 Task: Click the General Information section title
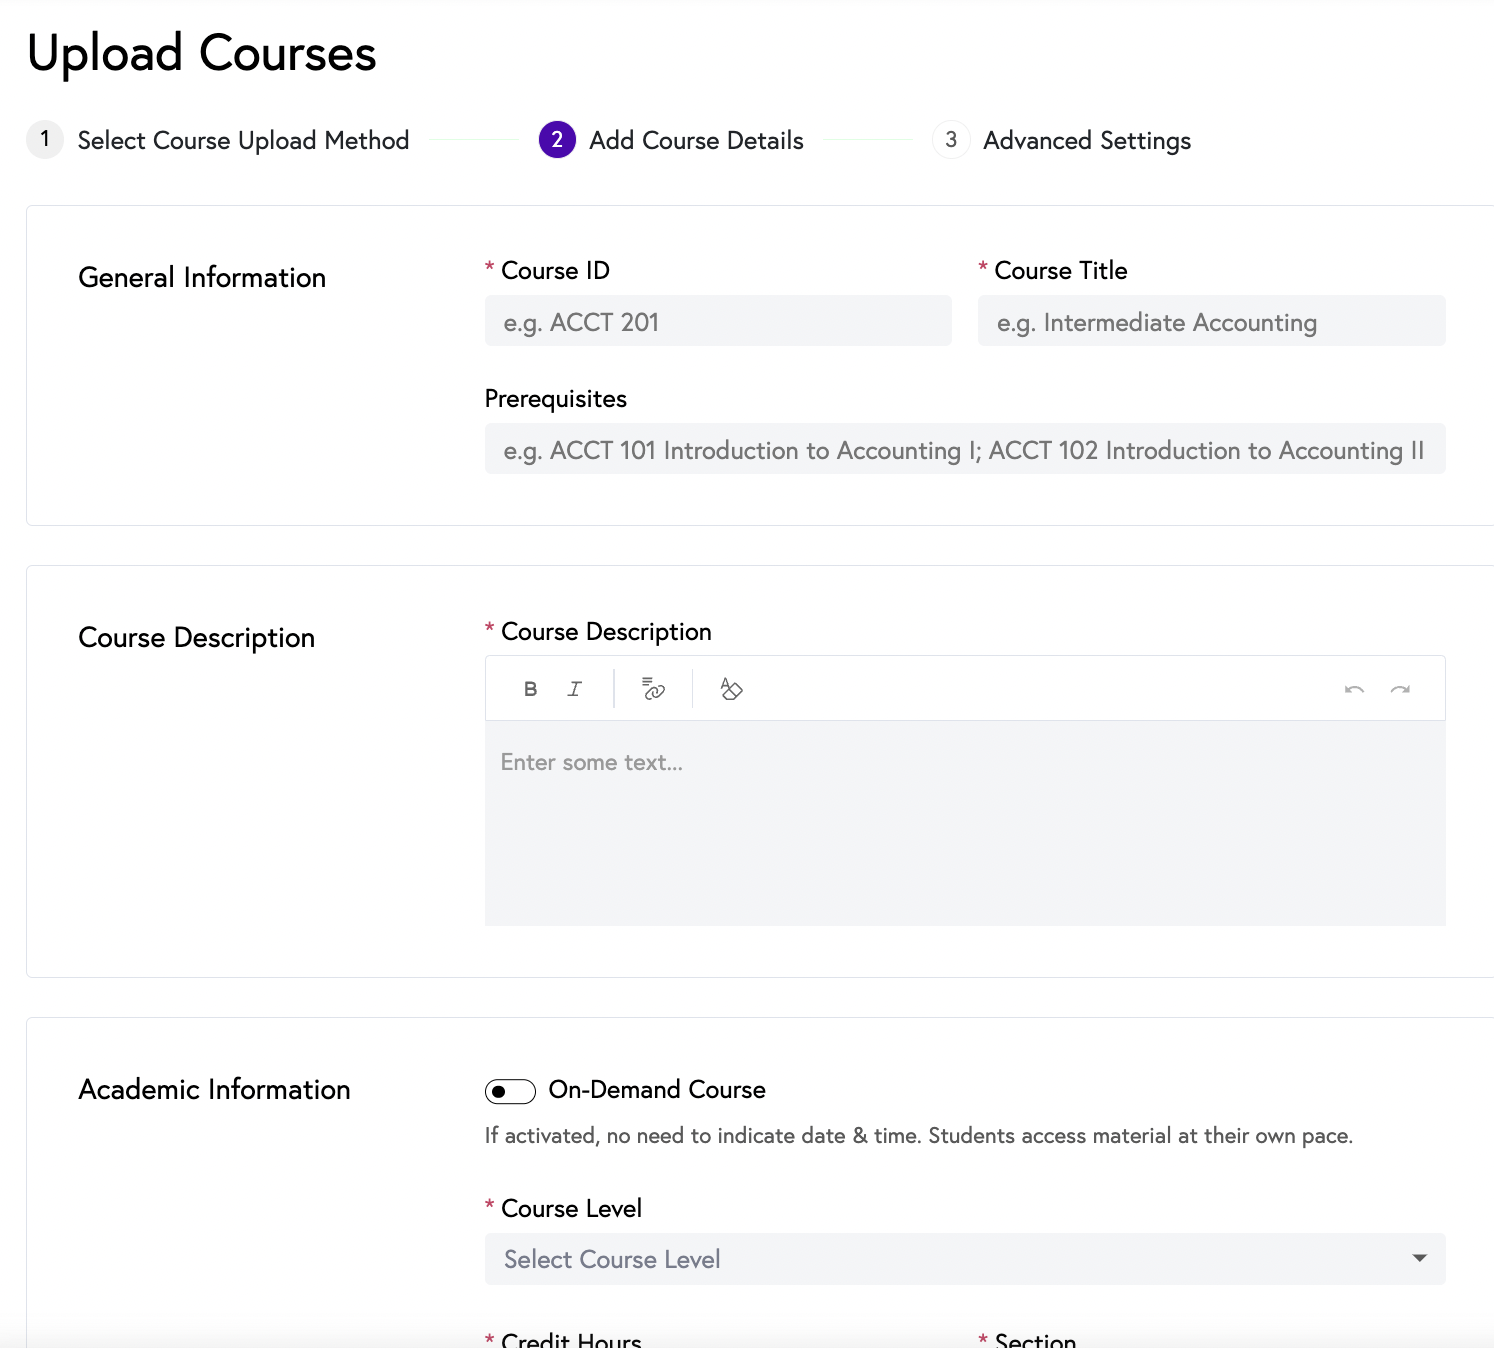(202, 277)
